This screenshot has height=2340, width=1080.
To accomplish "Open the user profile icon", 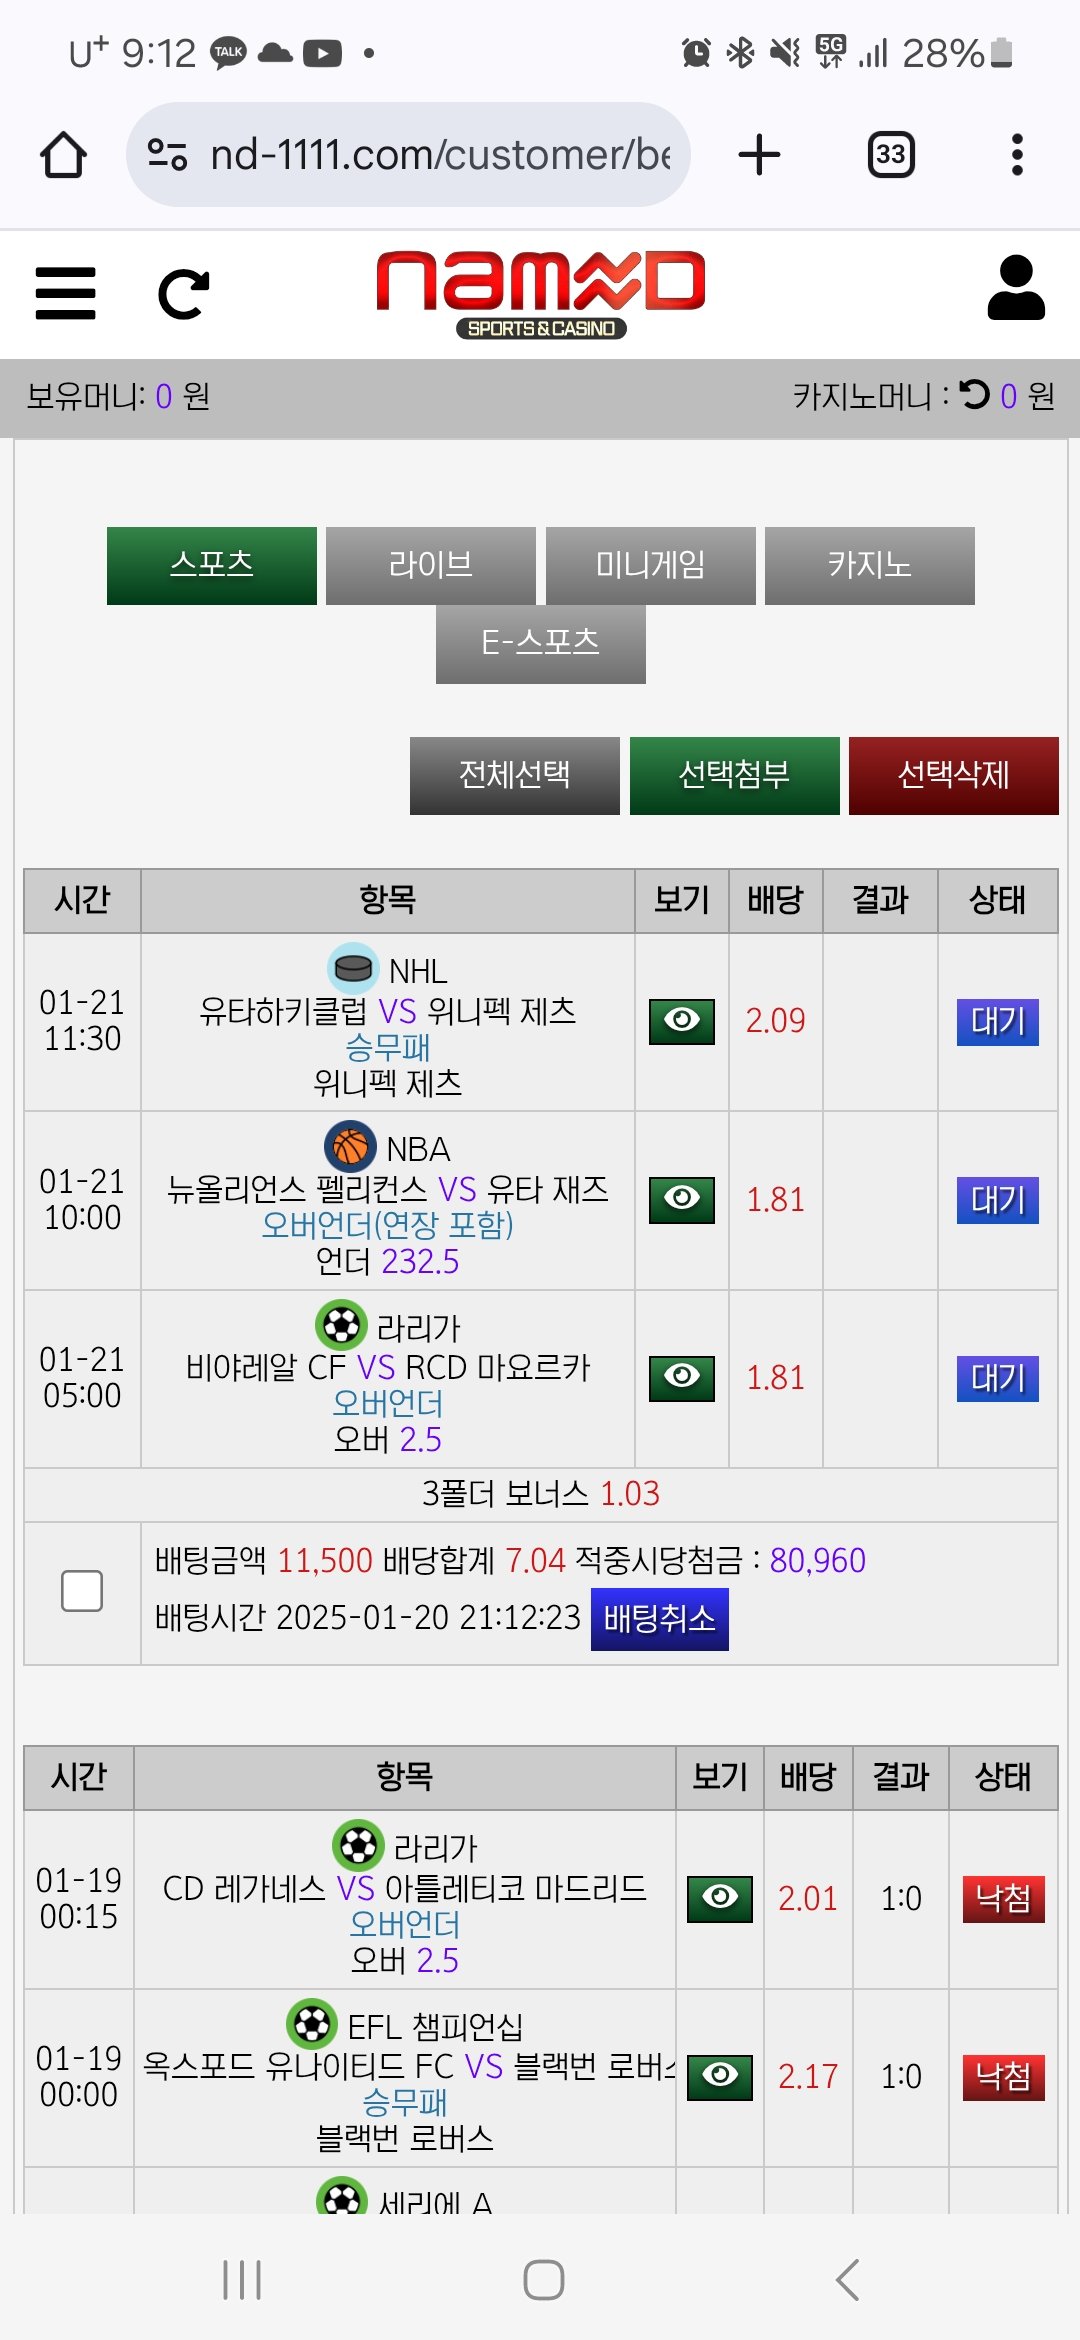I will coord(1015,288).
